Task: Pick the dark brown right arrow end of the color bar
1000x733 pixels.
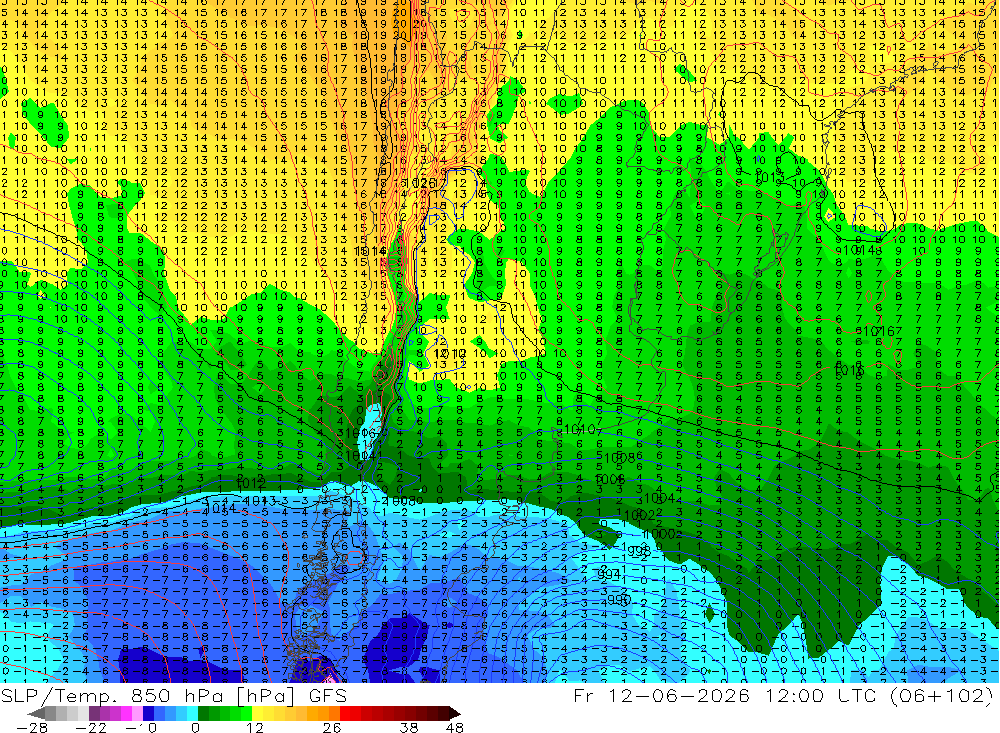Action: [x=455, y=714]
